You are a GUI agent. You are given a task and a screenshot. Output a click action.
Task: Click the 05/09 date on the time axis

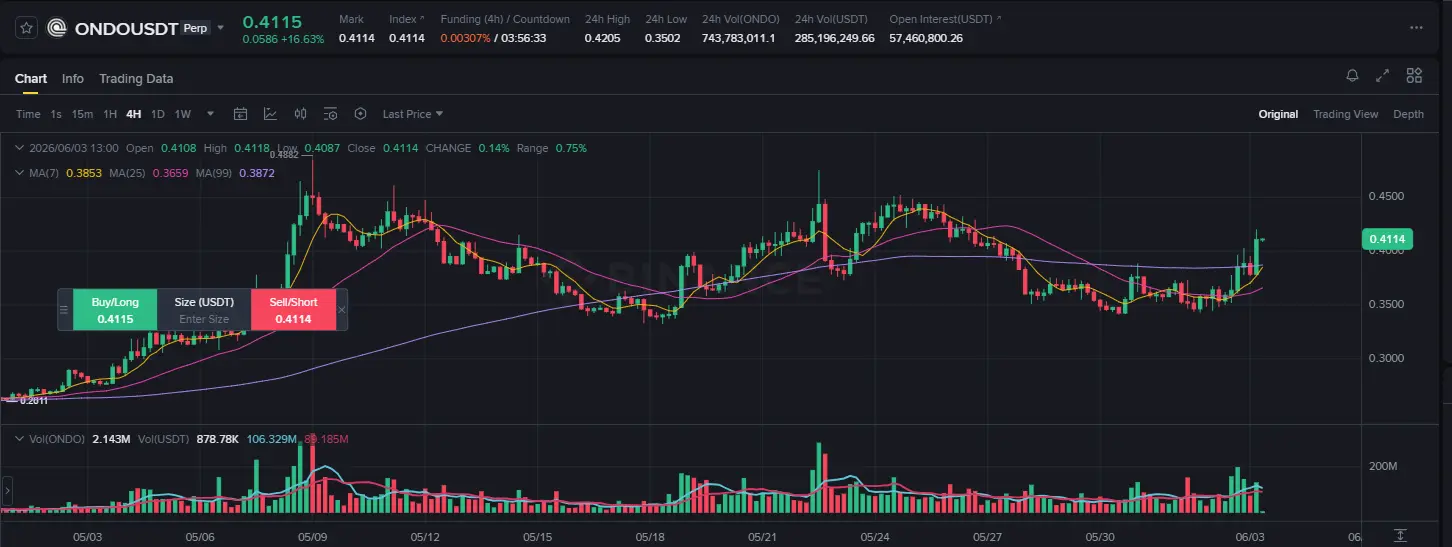(x=313, y=537)
